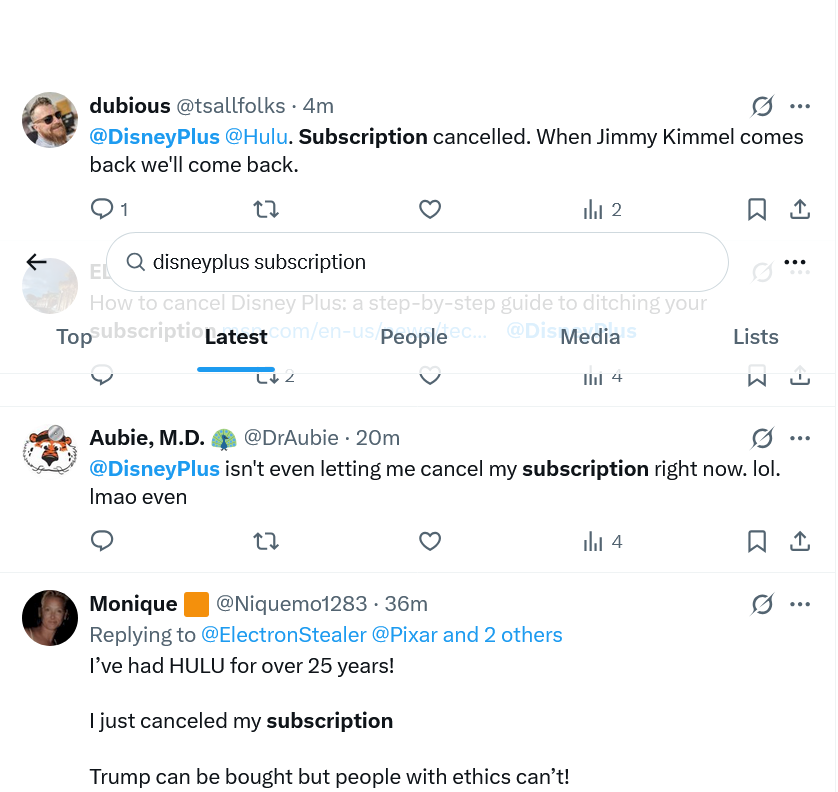Open more options on Aubie's tweet

pos(800,438)
